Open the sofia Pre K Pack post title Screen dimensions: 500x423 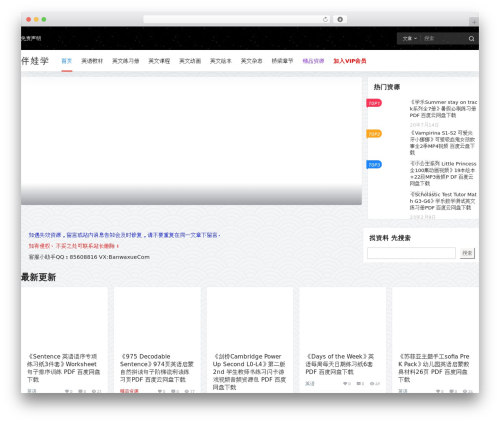(x=434, y=368)
